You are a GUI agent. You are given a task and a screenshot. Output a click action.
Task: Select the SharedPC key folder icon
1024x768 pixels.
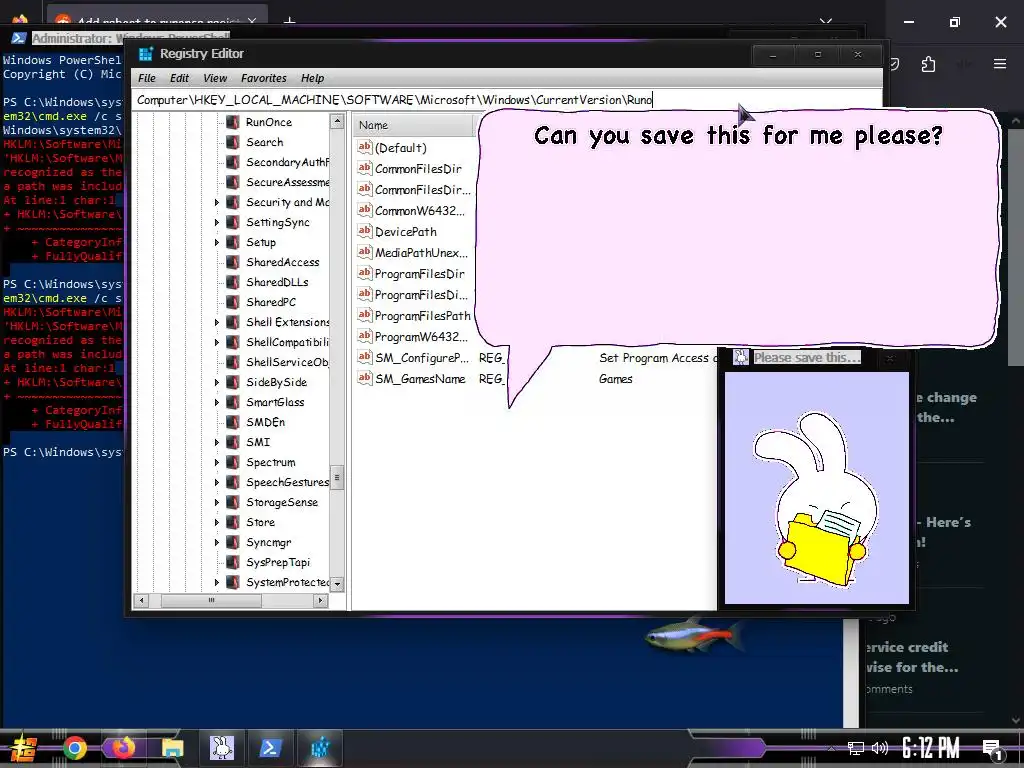pos(232,302)
